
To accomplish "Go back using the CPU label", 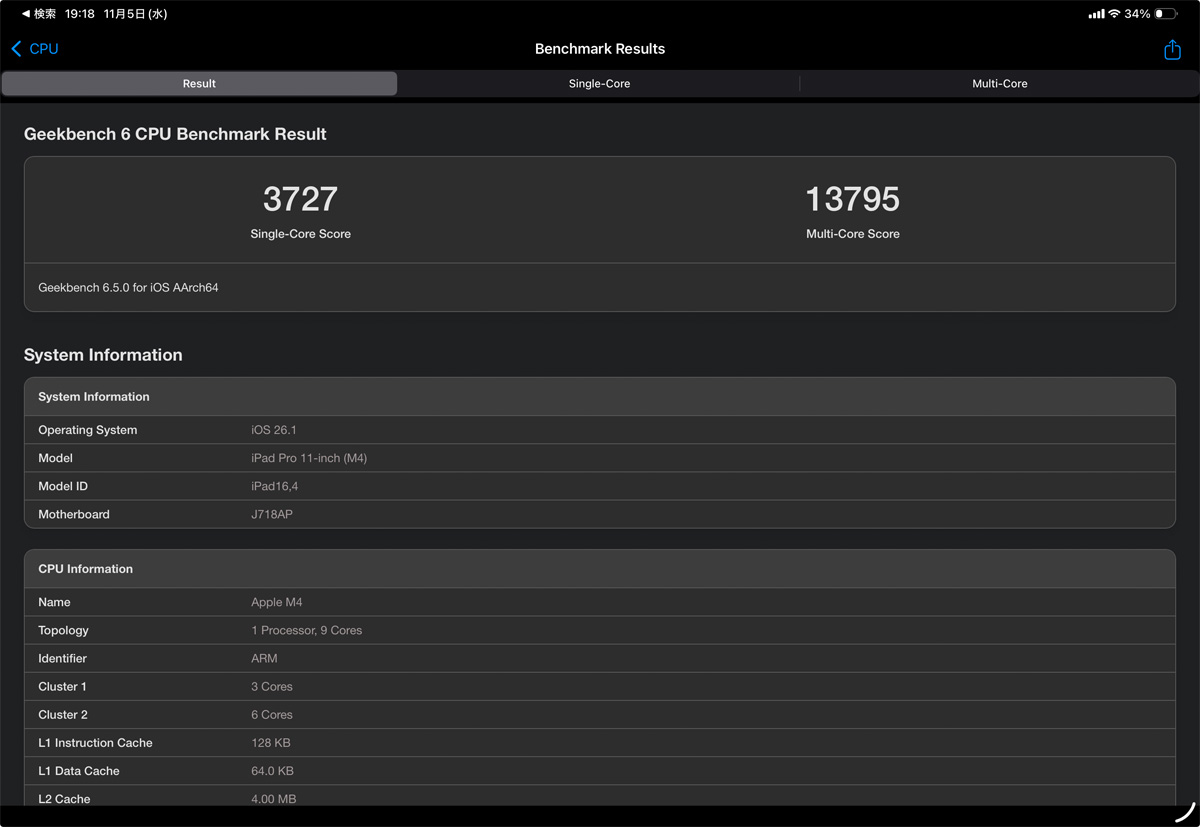I will click(44, 49).
